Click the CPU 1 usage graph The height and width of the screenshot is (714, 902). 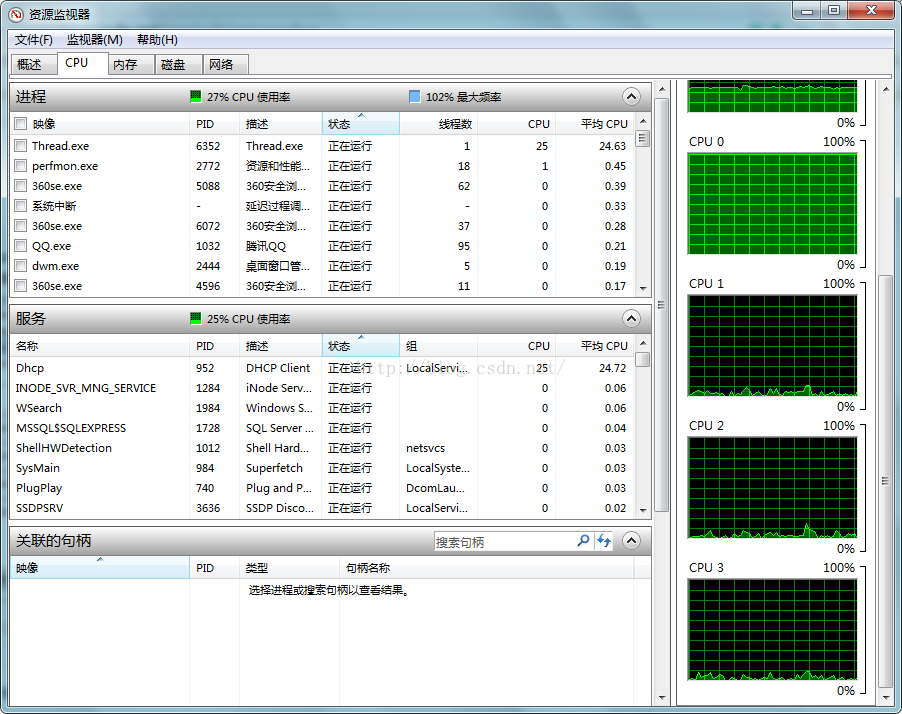[x=772, y=346]
